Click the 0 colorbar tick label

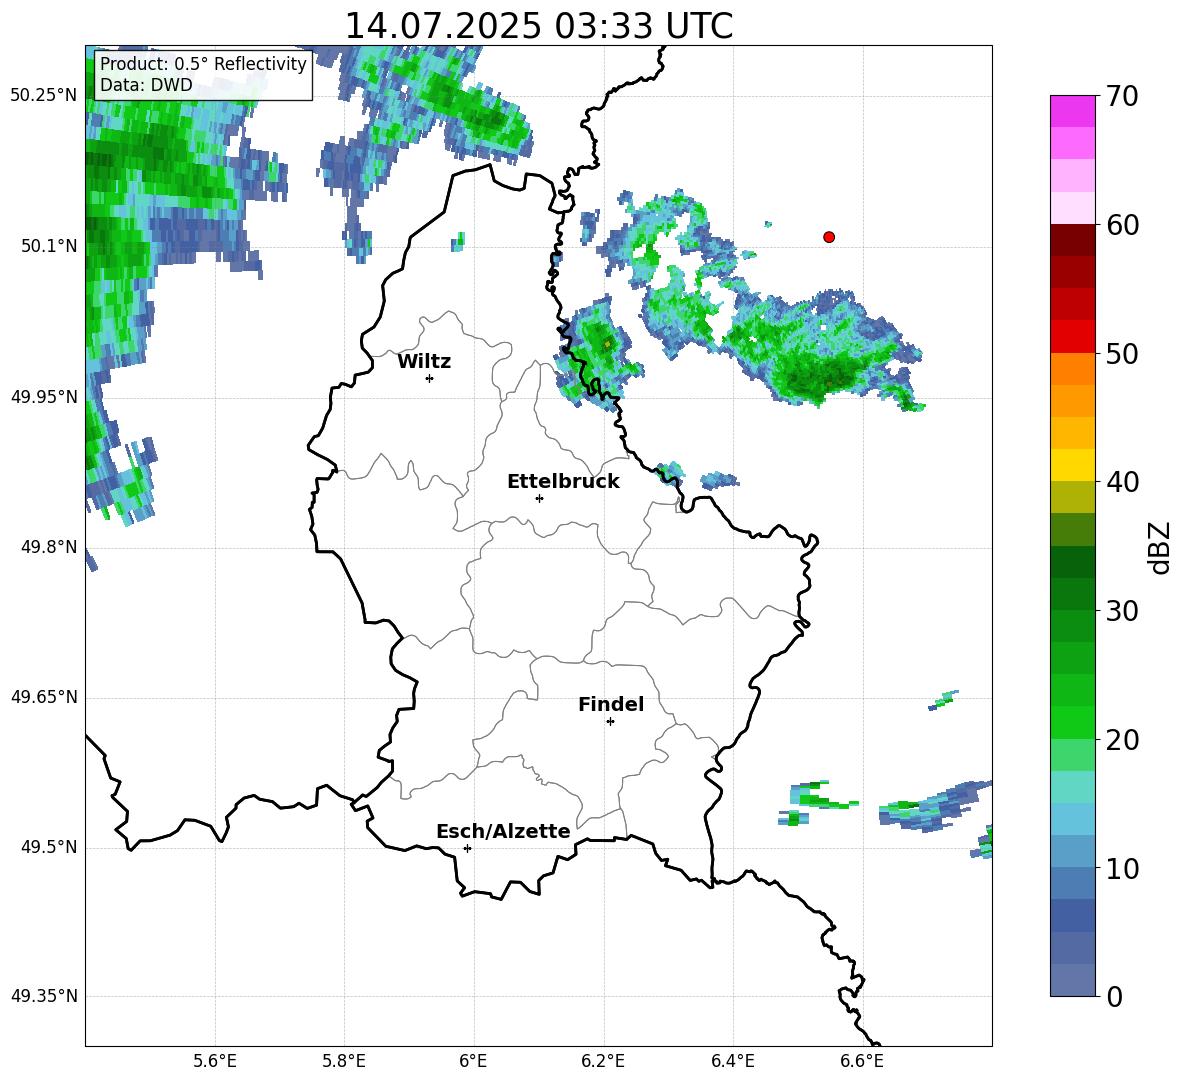[x=1114, y=996]
